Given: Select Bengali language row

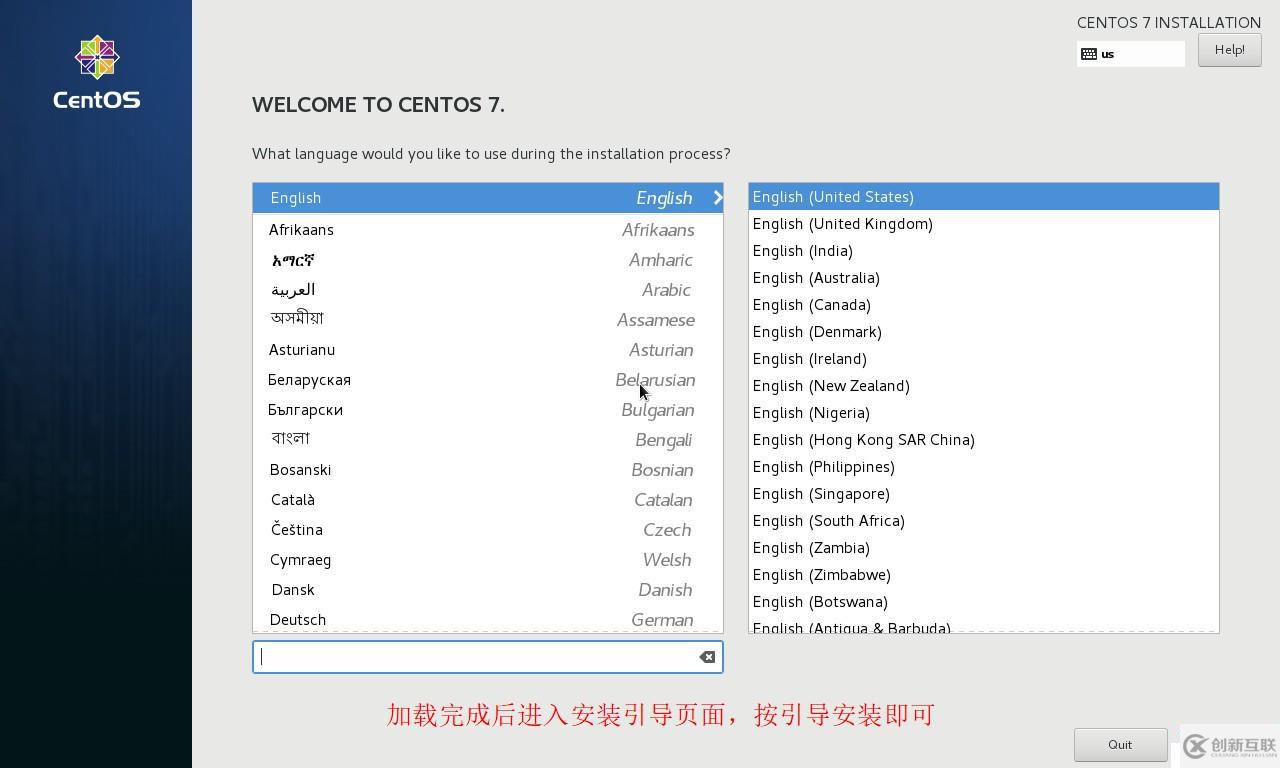Looking at the screenshot, I should [488, 440].
